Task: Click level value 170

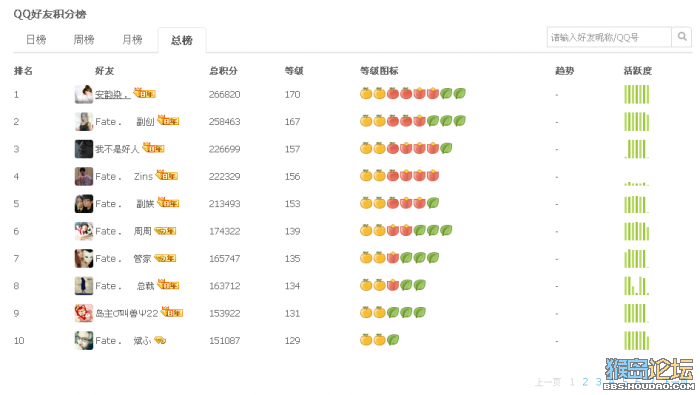Action: pyautogui.click(x=292, y=95)
